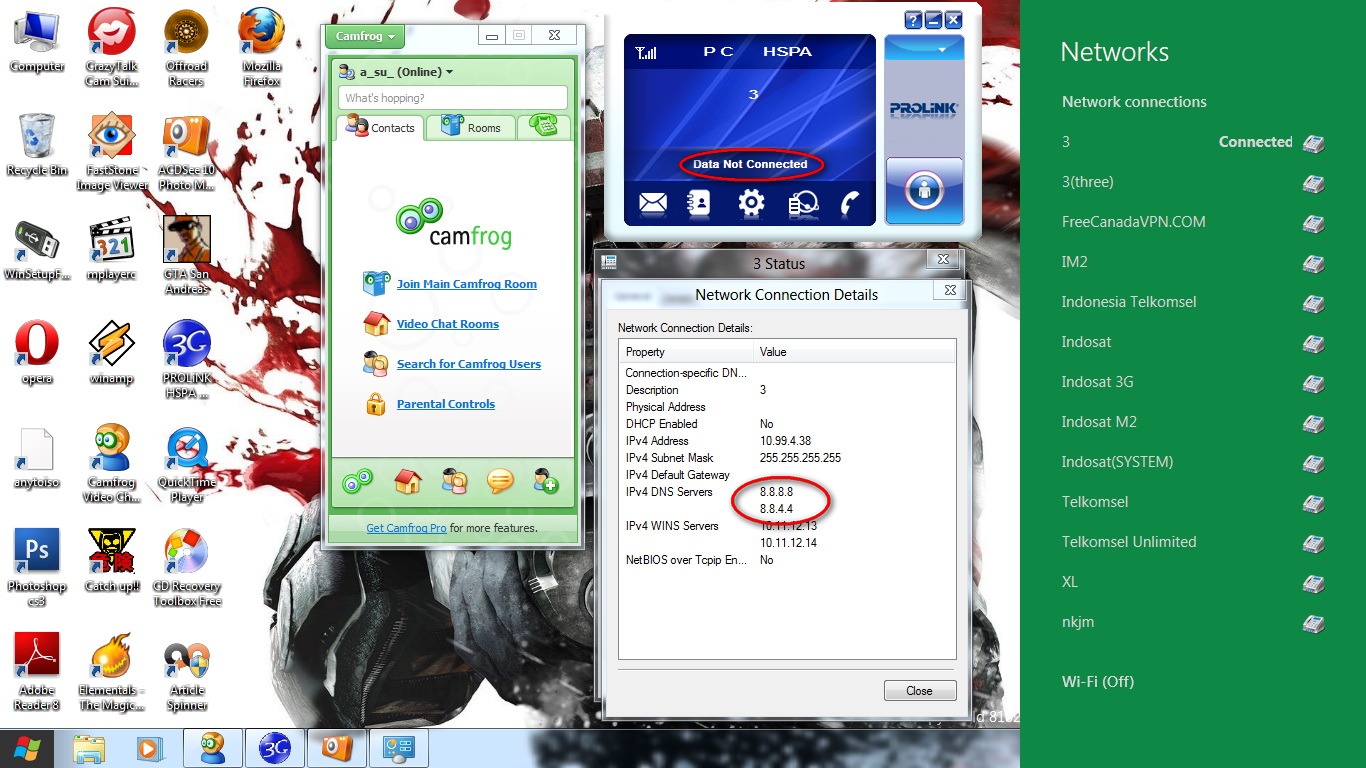Click the phone call icon in Prolink dialer
The image size is (1366, 768).
(x=851, y=203)
